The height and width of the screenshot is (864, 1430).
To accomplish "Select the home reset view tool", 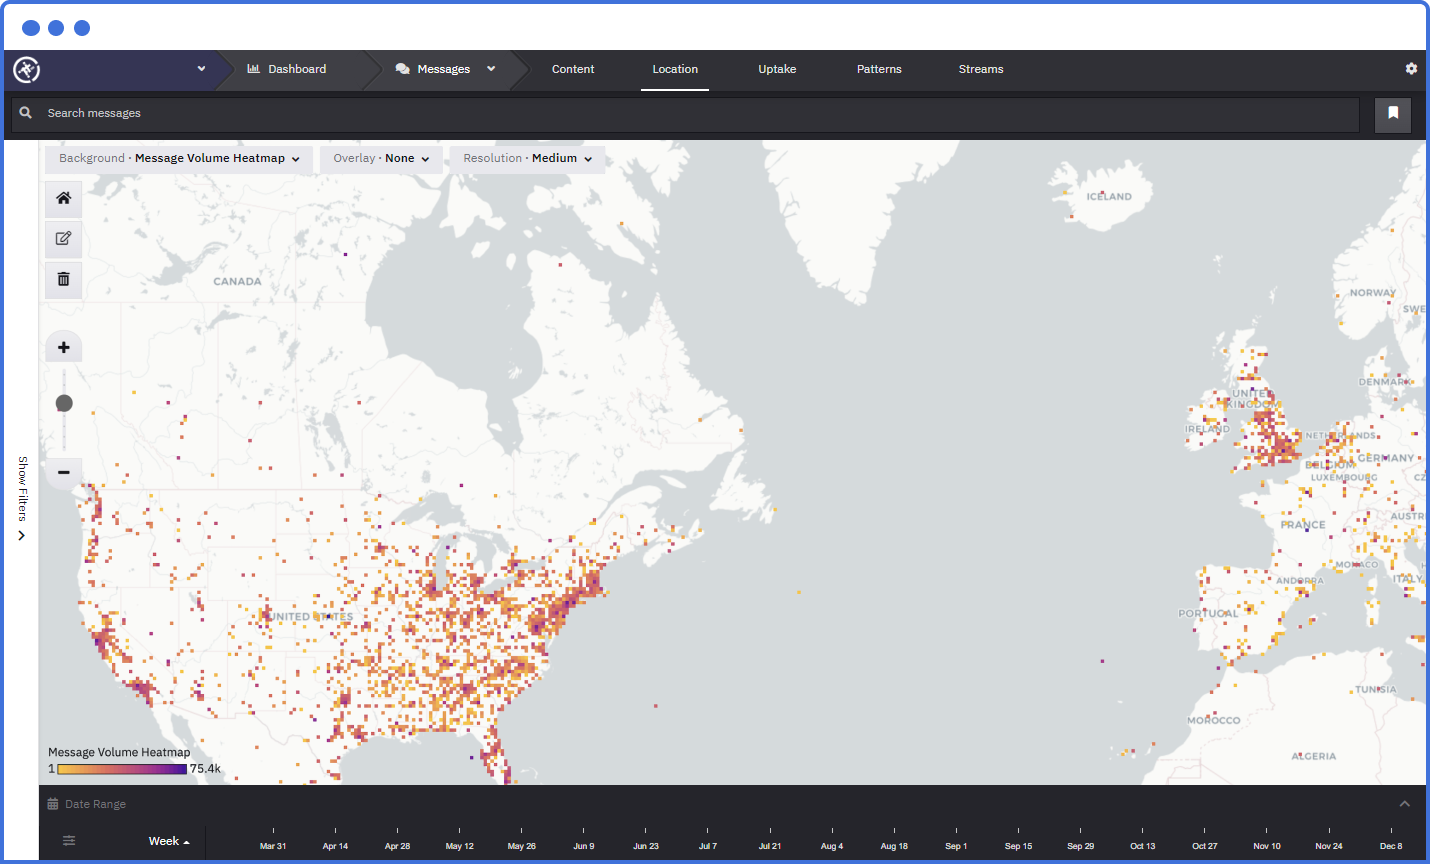I will pyautogui.click(x=63, y=198).
